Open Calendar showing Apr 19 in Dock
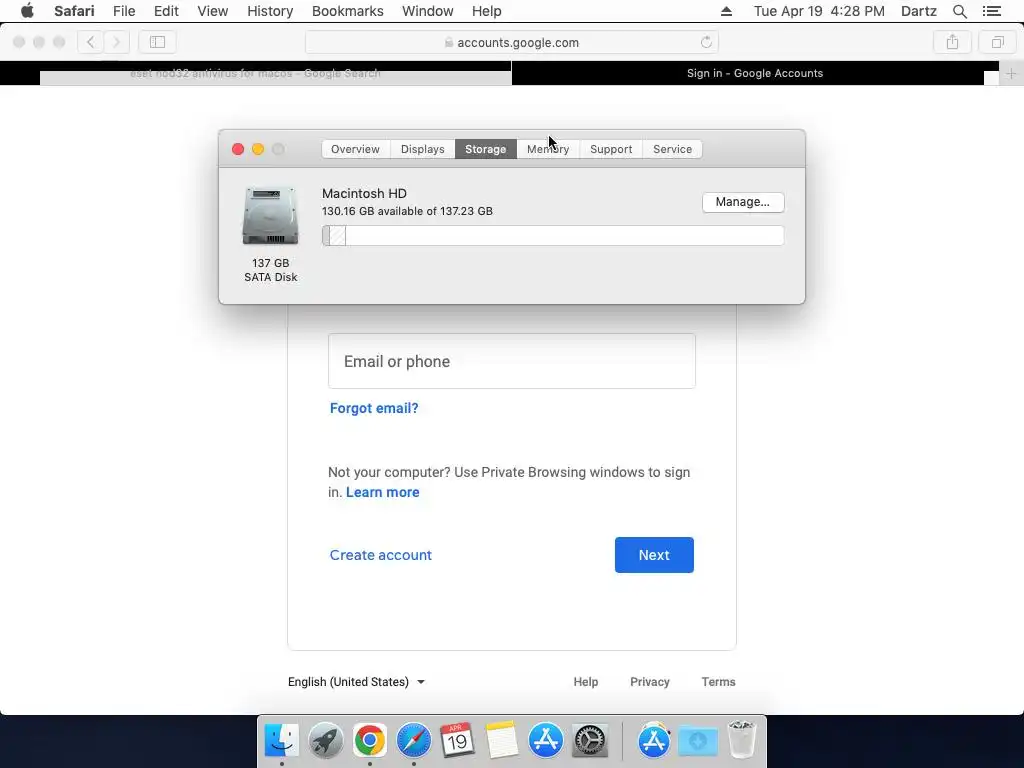 (458, 740)
